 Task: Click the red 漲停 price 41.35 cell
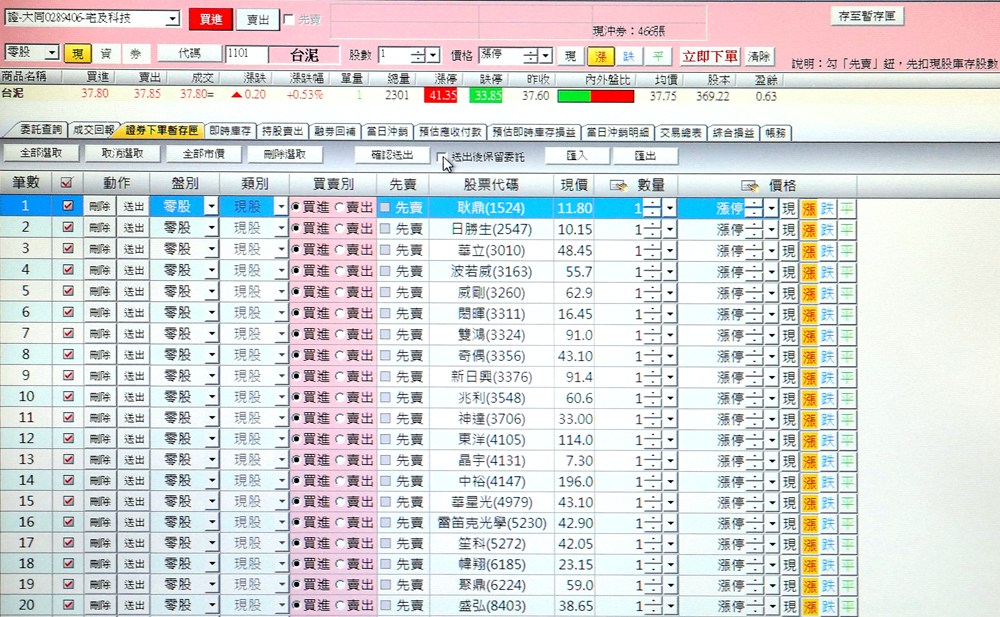(x=442, y=96)
